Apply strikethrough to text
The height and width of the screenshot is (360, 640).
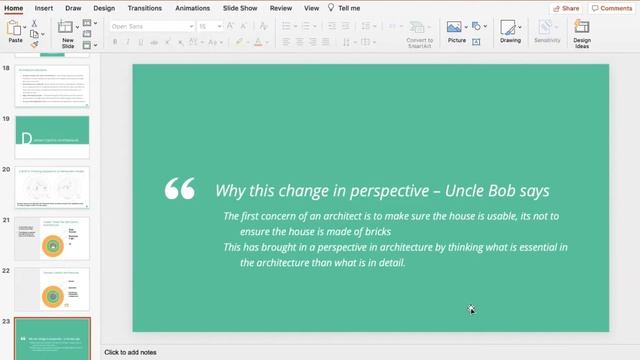pyautogui.click(x=154, y=42)
